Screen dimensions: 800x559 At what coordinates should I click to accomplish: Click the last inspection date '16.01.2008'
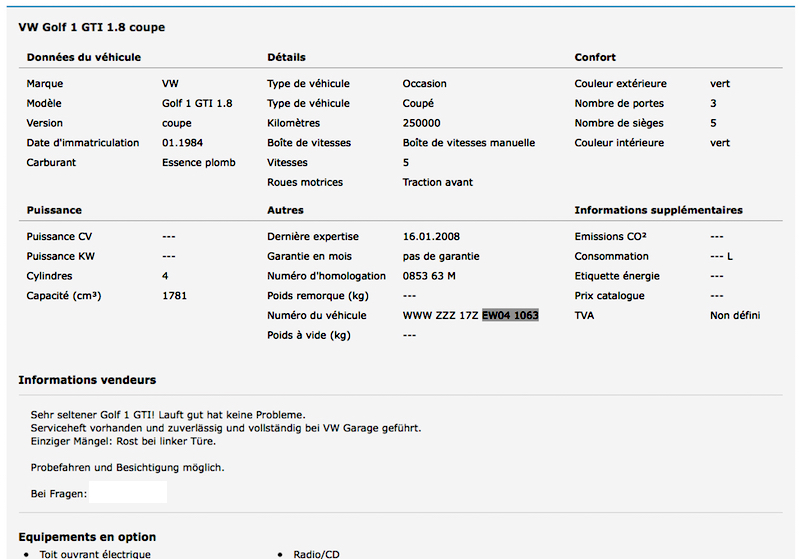(431, 237)
